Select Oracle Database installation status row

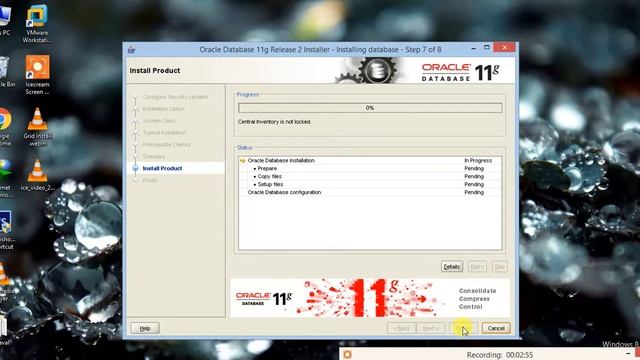(370, 160)
